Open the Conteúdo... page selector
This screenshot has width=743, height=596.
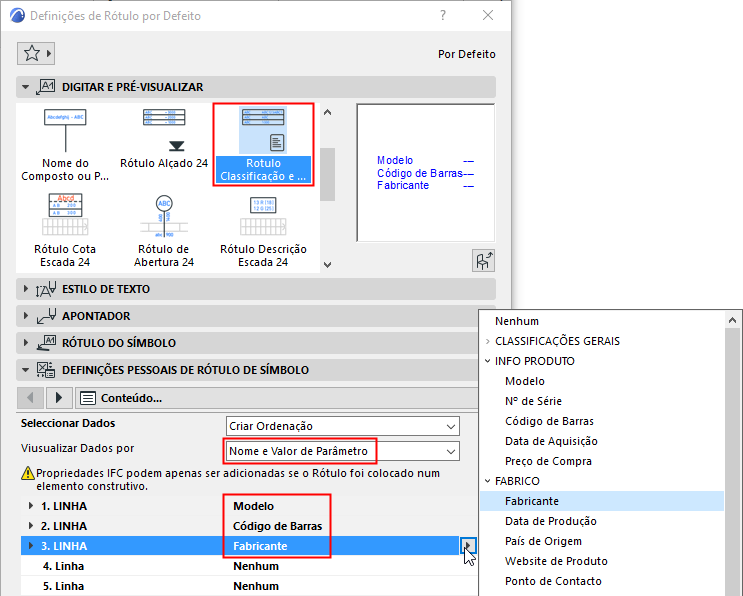point(276,398)
